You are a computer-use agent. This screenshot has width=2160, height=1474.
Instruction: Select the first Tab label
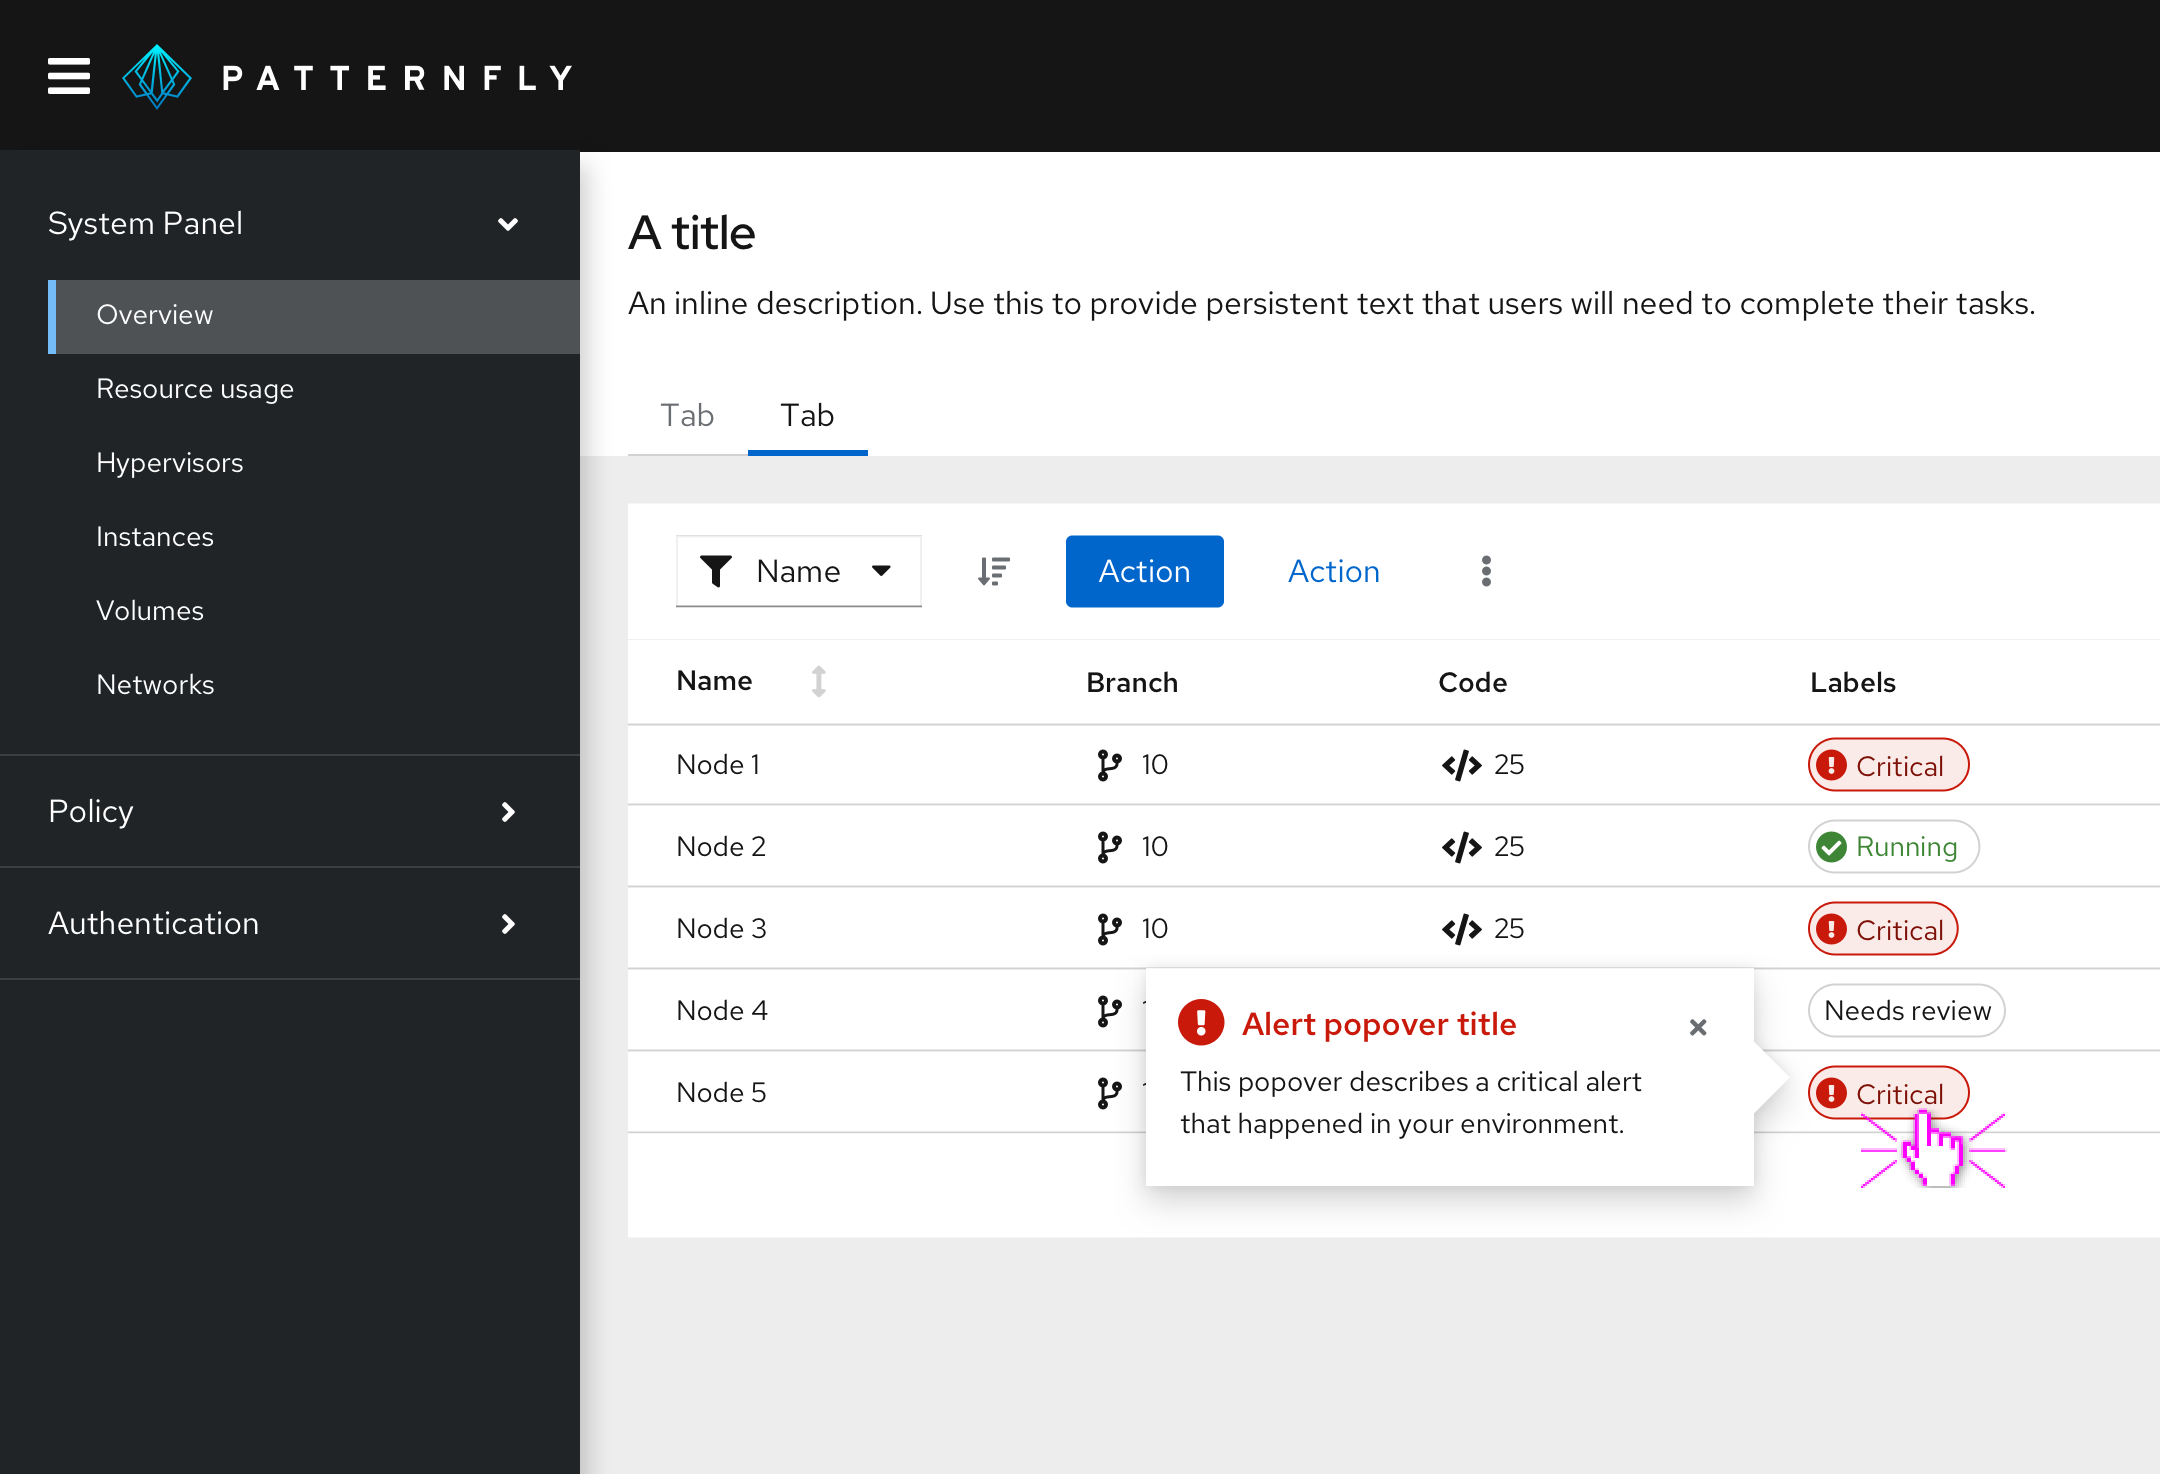click(x=688, y=415)
